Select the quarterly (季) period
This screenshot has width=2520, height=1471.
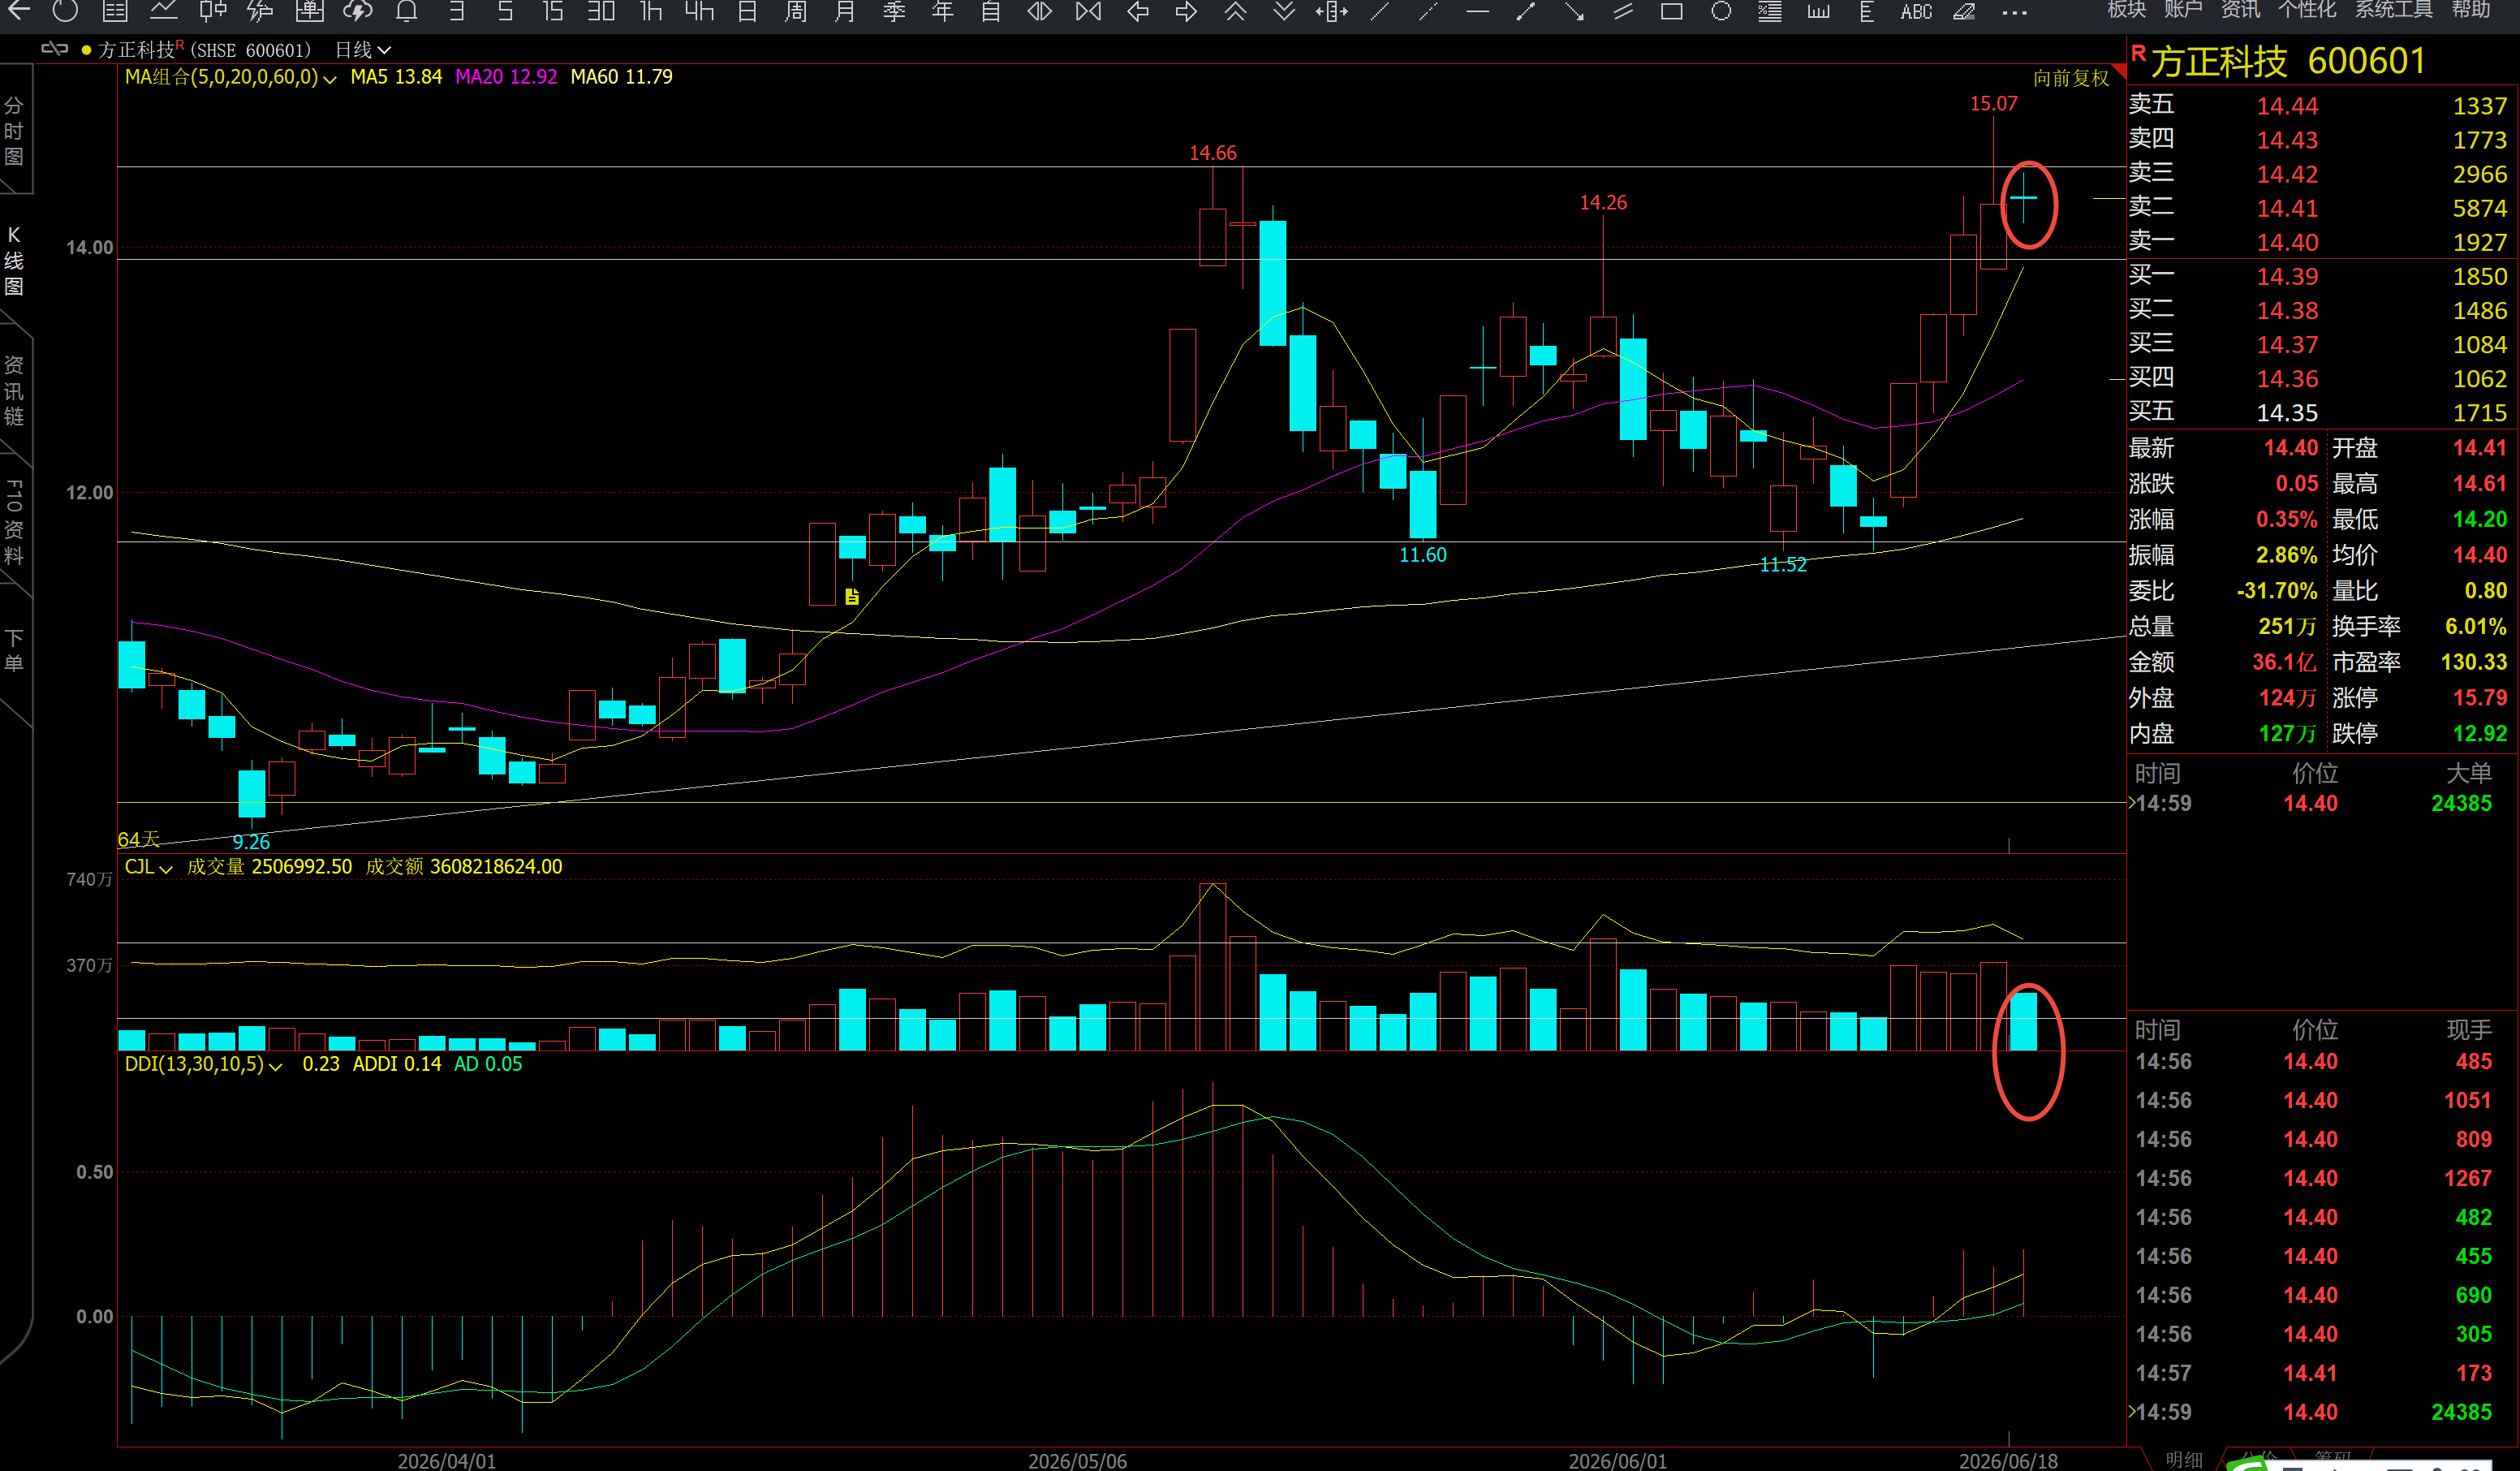tap(894, 11)
